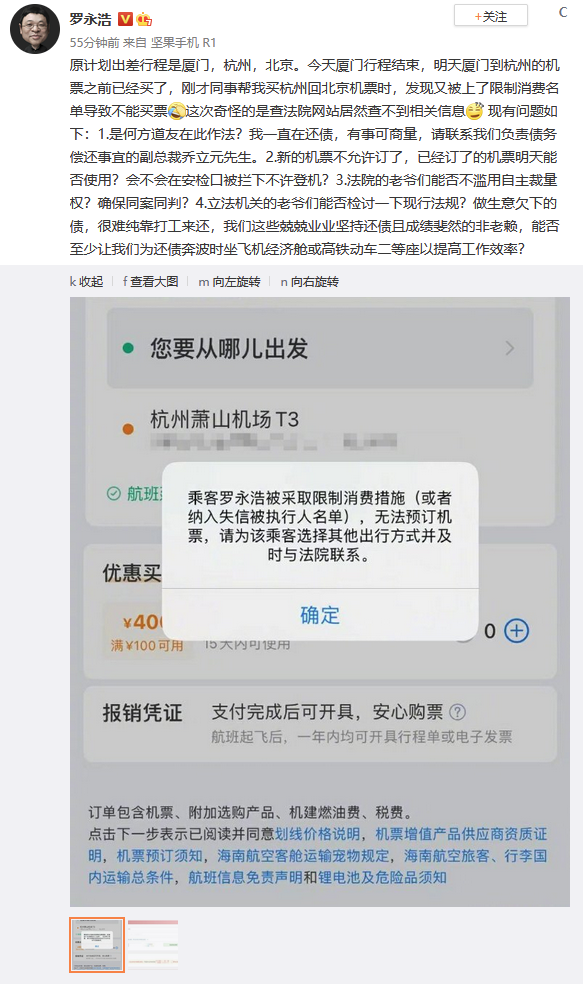The height and width of the screenshot is (989, 583).
Task: Rotate image left with 向左旋转
Action: (230, 282)
